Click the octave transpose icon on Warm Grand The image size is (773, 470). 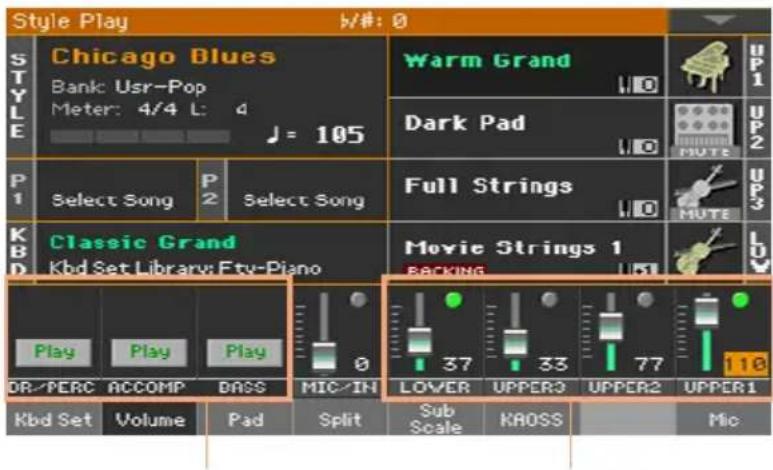(639, 86)
